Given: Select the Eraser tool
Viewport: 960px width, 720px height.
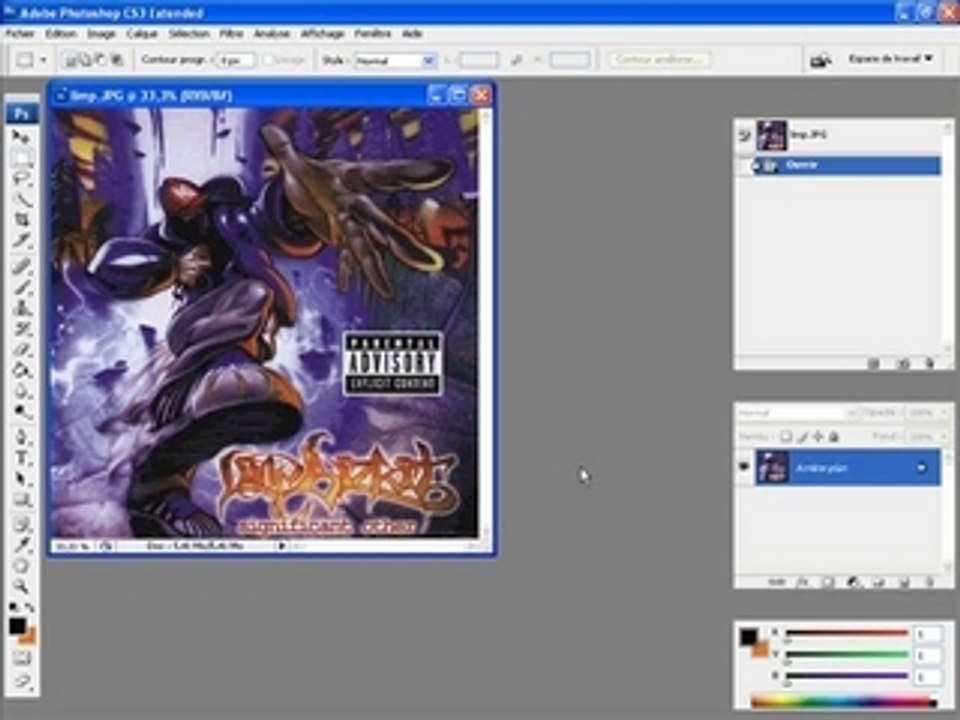Looking at the screenshot, I should point(22,350).
